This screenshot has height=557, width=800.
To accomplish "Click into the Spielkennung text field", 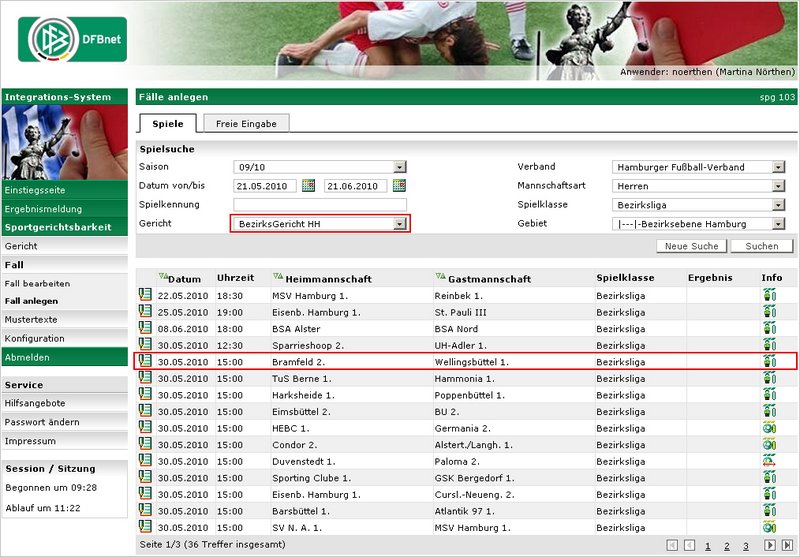I will point(320,205).
